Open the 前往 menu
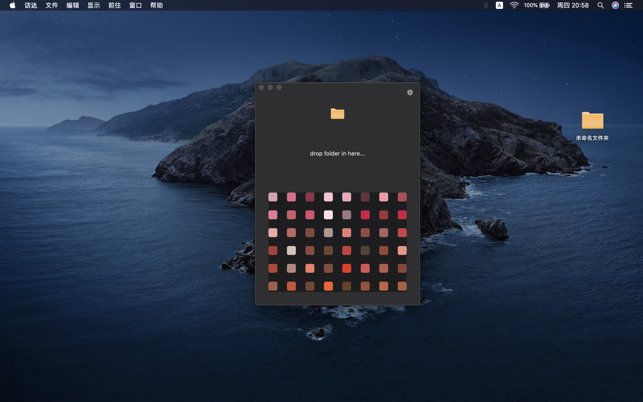The height and width of the screenshot is (402, 643). tap(114, 5)
